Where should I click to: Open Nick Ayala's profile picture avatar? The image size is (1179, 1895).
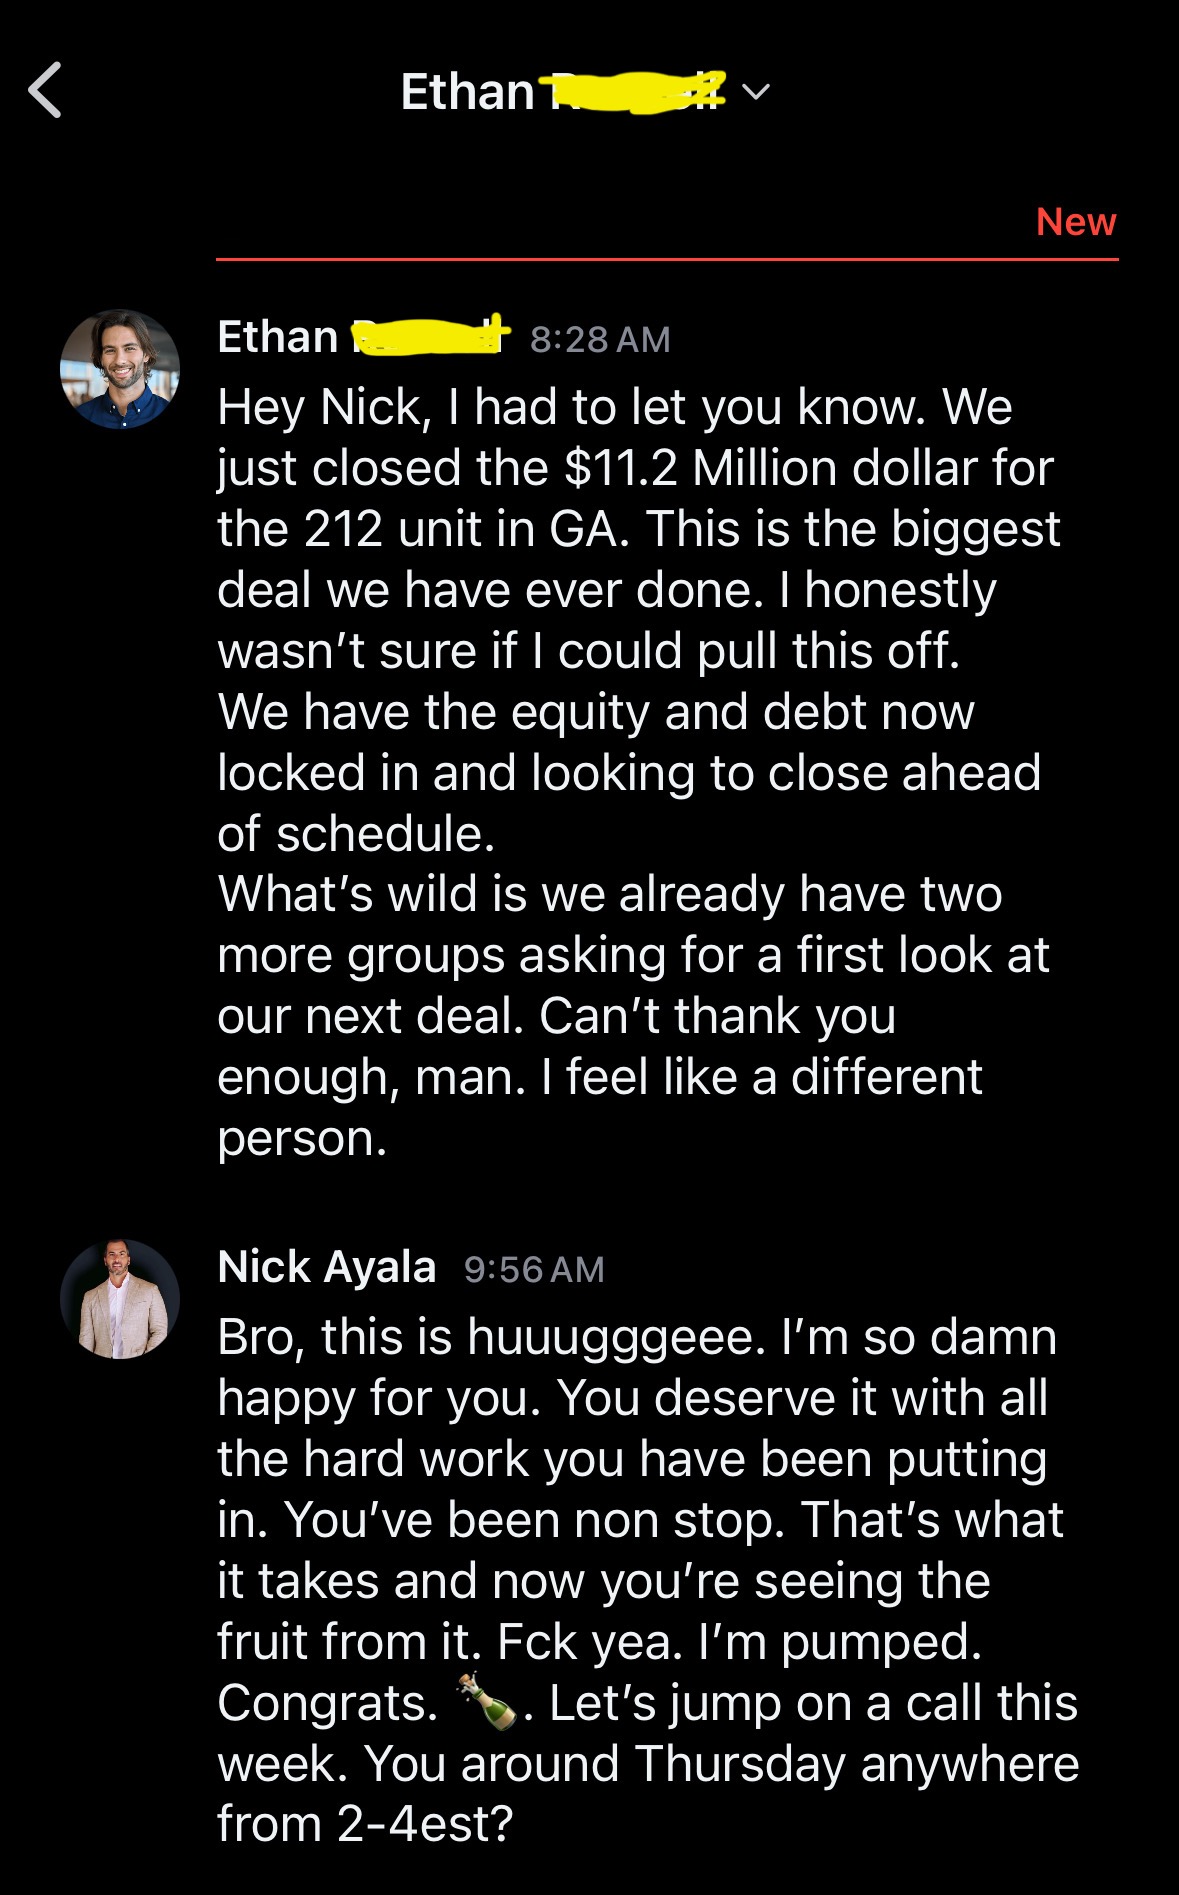point(120,1299)
